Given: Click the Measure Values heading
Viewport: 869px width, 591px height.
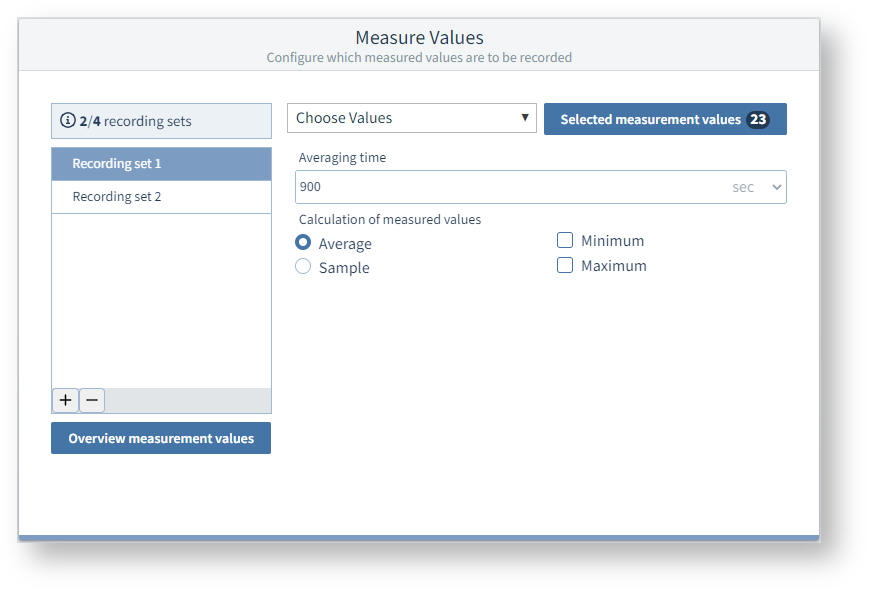Looking at the screenshot, I should (x=419, y=38).
